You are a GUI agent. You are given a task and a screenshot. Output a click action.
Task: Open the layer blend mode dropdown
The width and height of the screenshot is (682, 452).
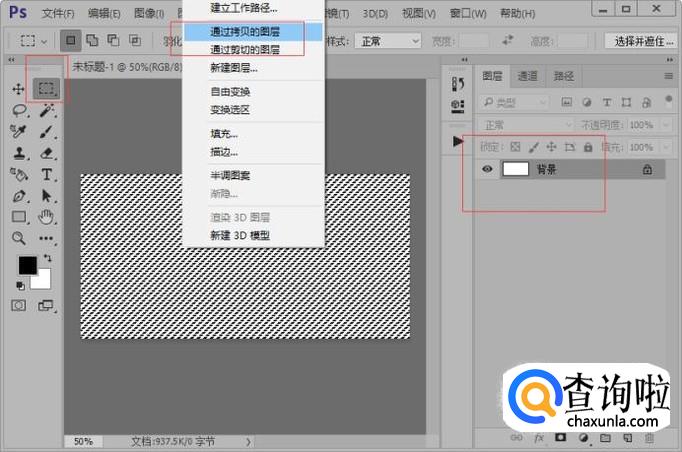click(x=527, y=125)
